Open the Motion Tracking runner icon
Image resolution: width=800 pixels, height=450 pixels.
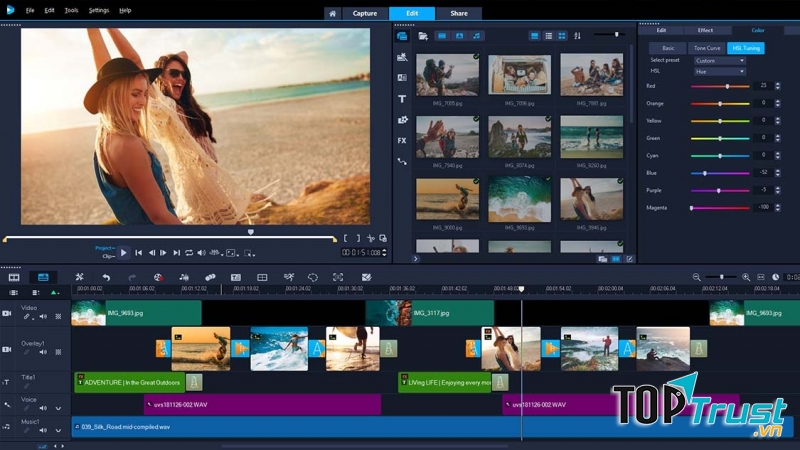(x=289, y=277)
